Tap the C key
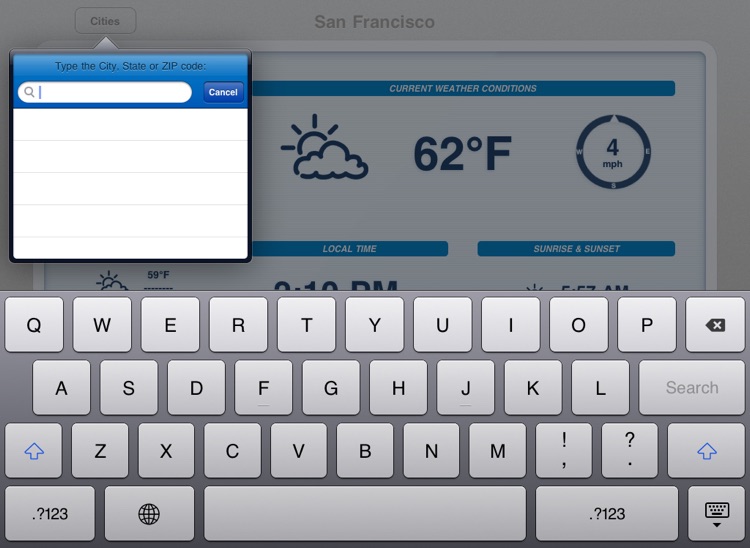Image resolution: width=750 pixels, height=548 pixels. 232,450
